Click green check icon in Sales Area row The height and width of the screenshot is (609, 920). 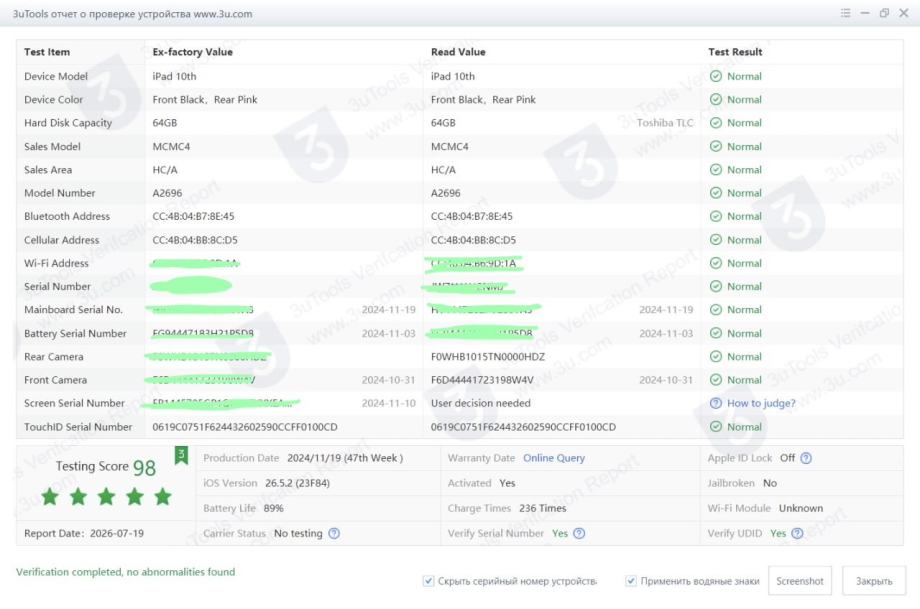tap(716, 170)
